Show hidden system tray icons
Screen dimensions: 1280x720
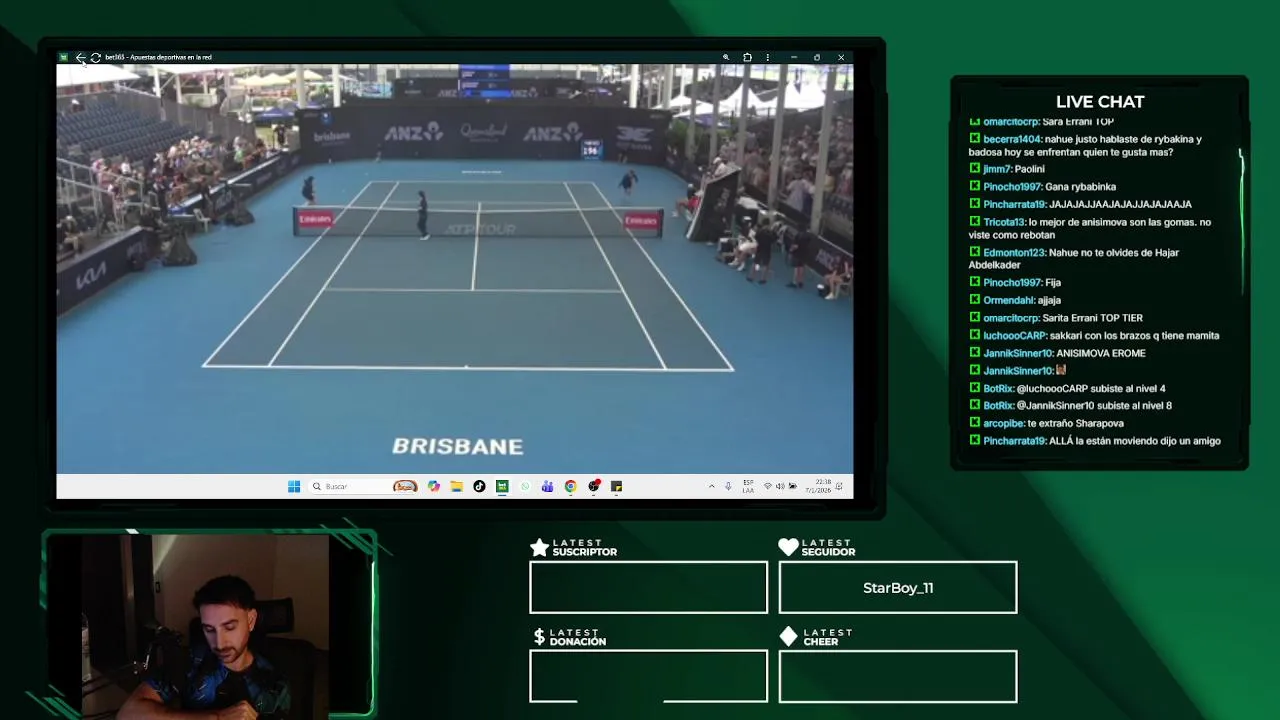point(711,486)
